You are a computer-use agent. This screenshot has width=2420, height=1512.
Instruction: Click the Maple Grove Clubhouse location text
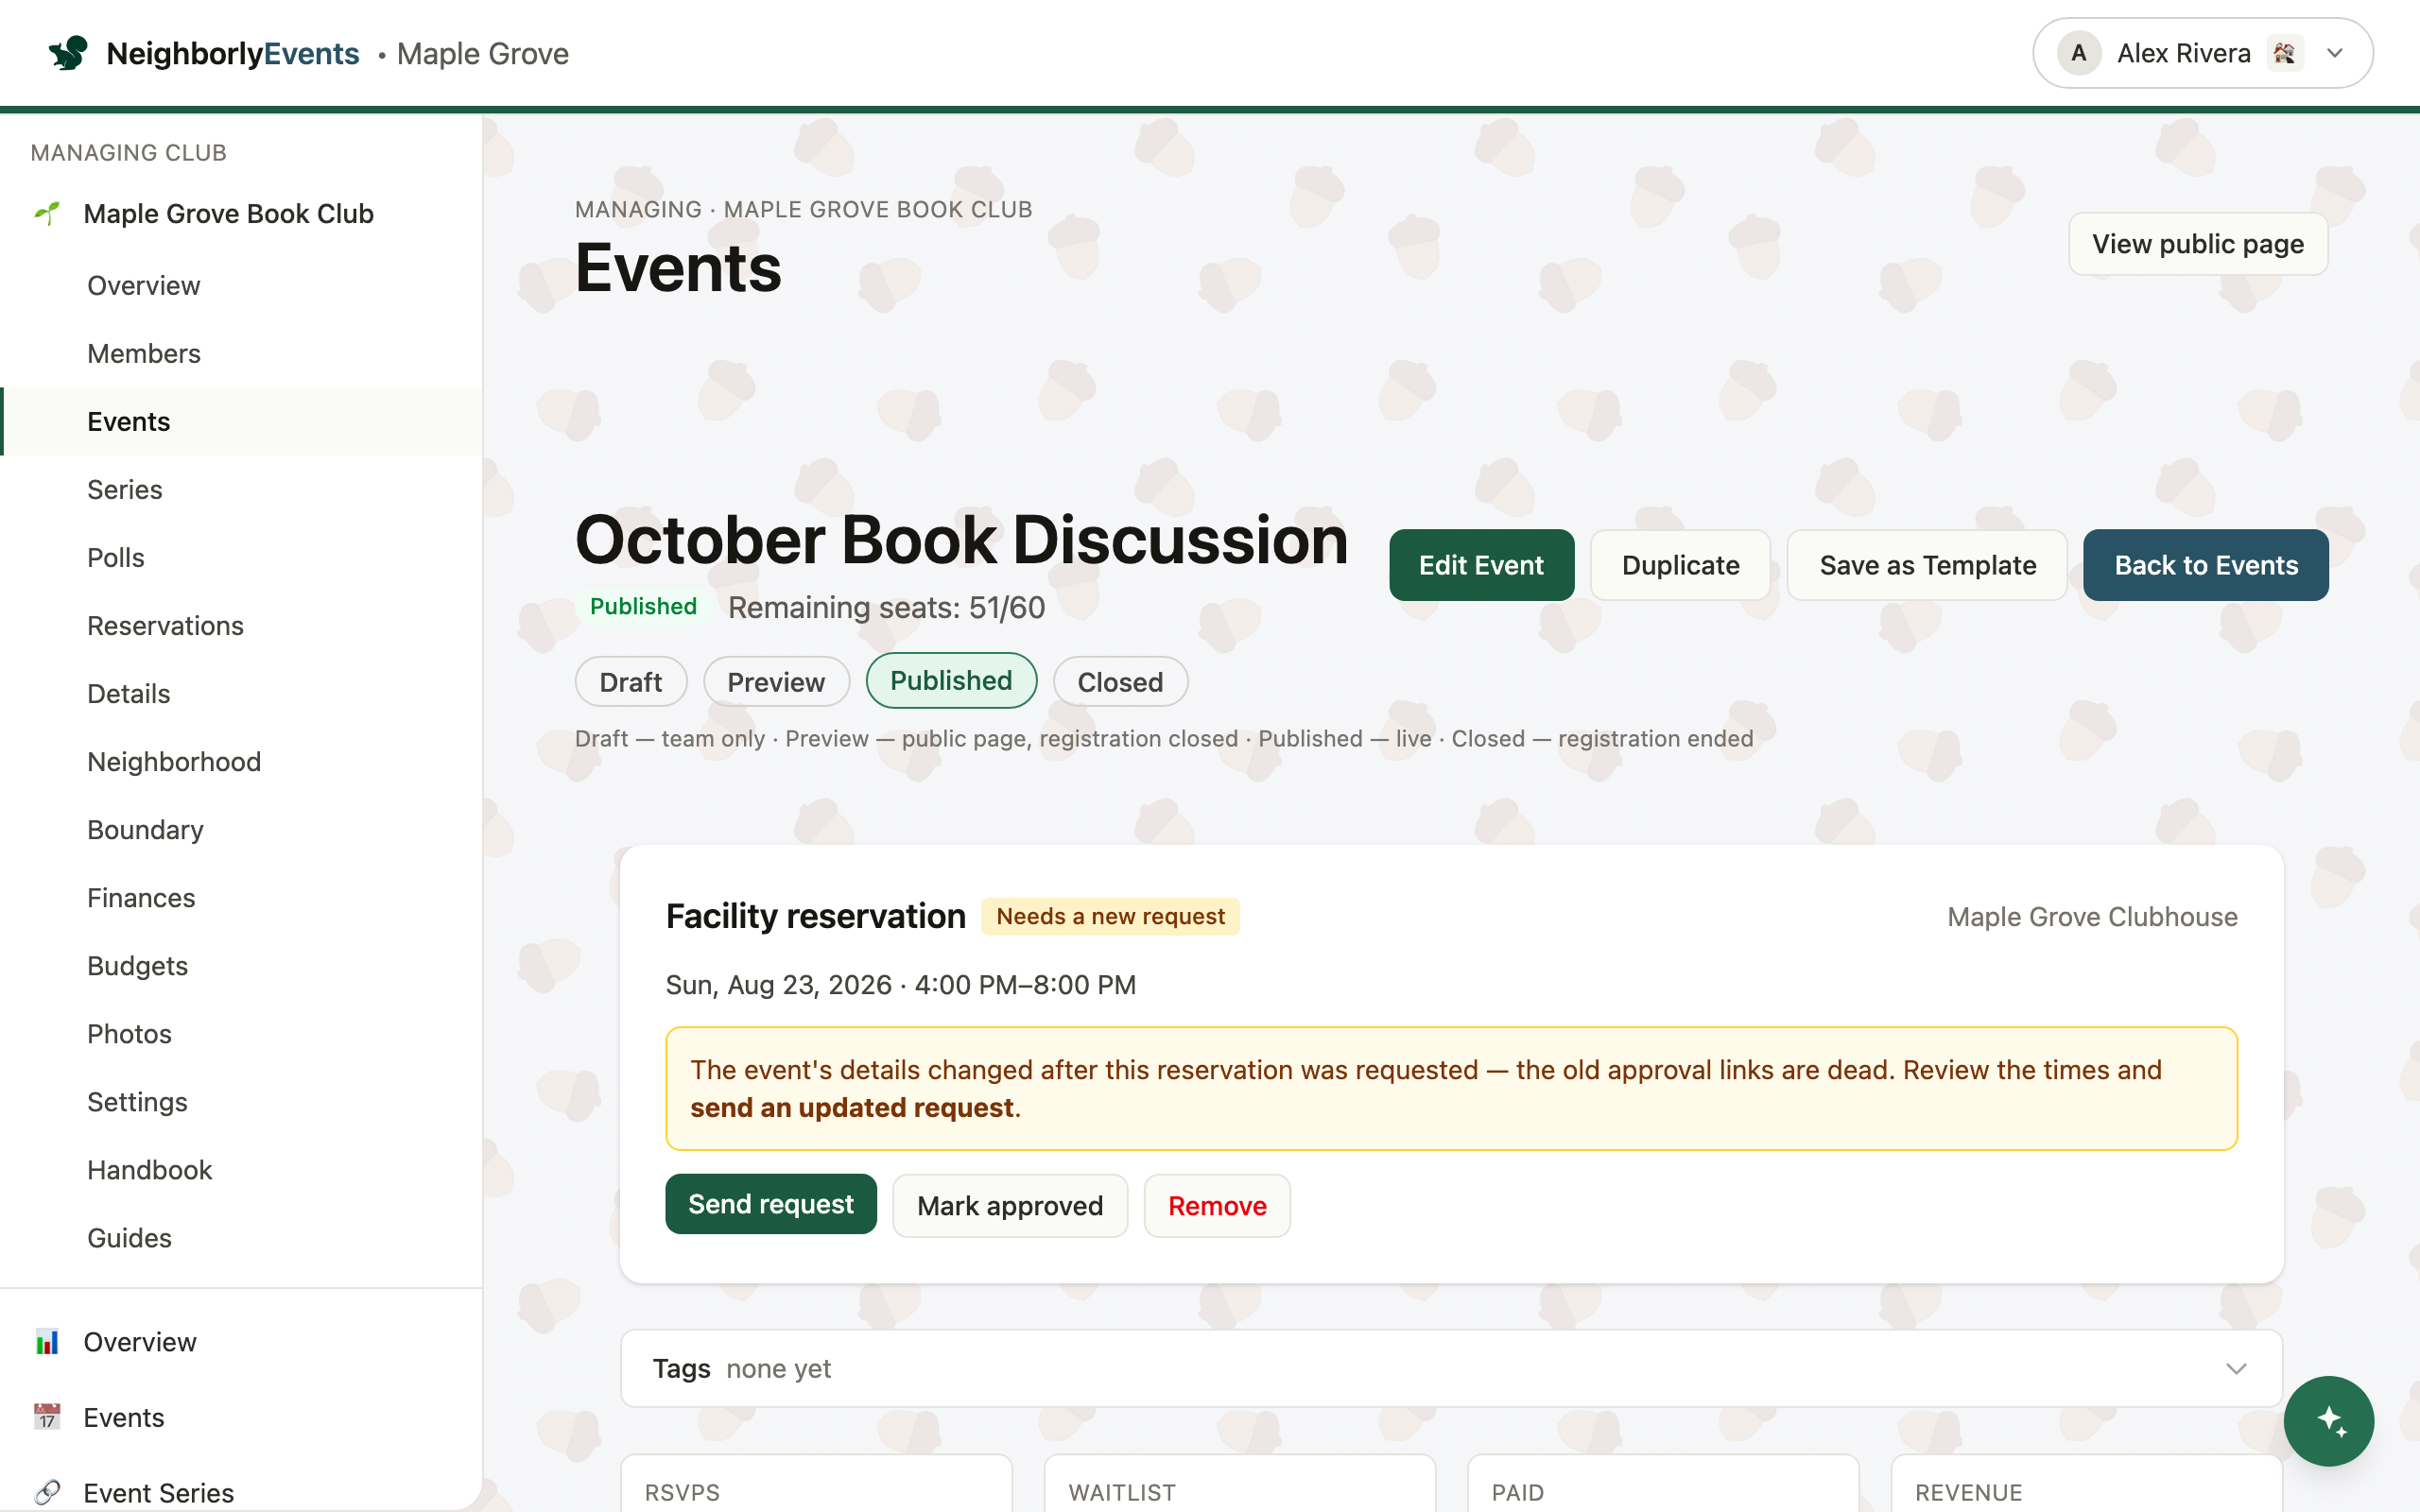click(x=2092, y=917)
